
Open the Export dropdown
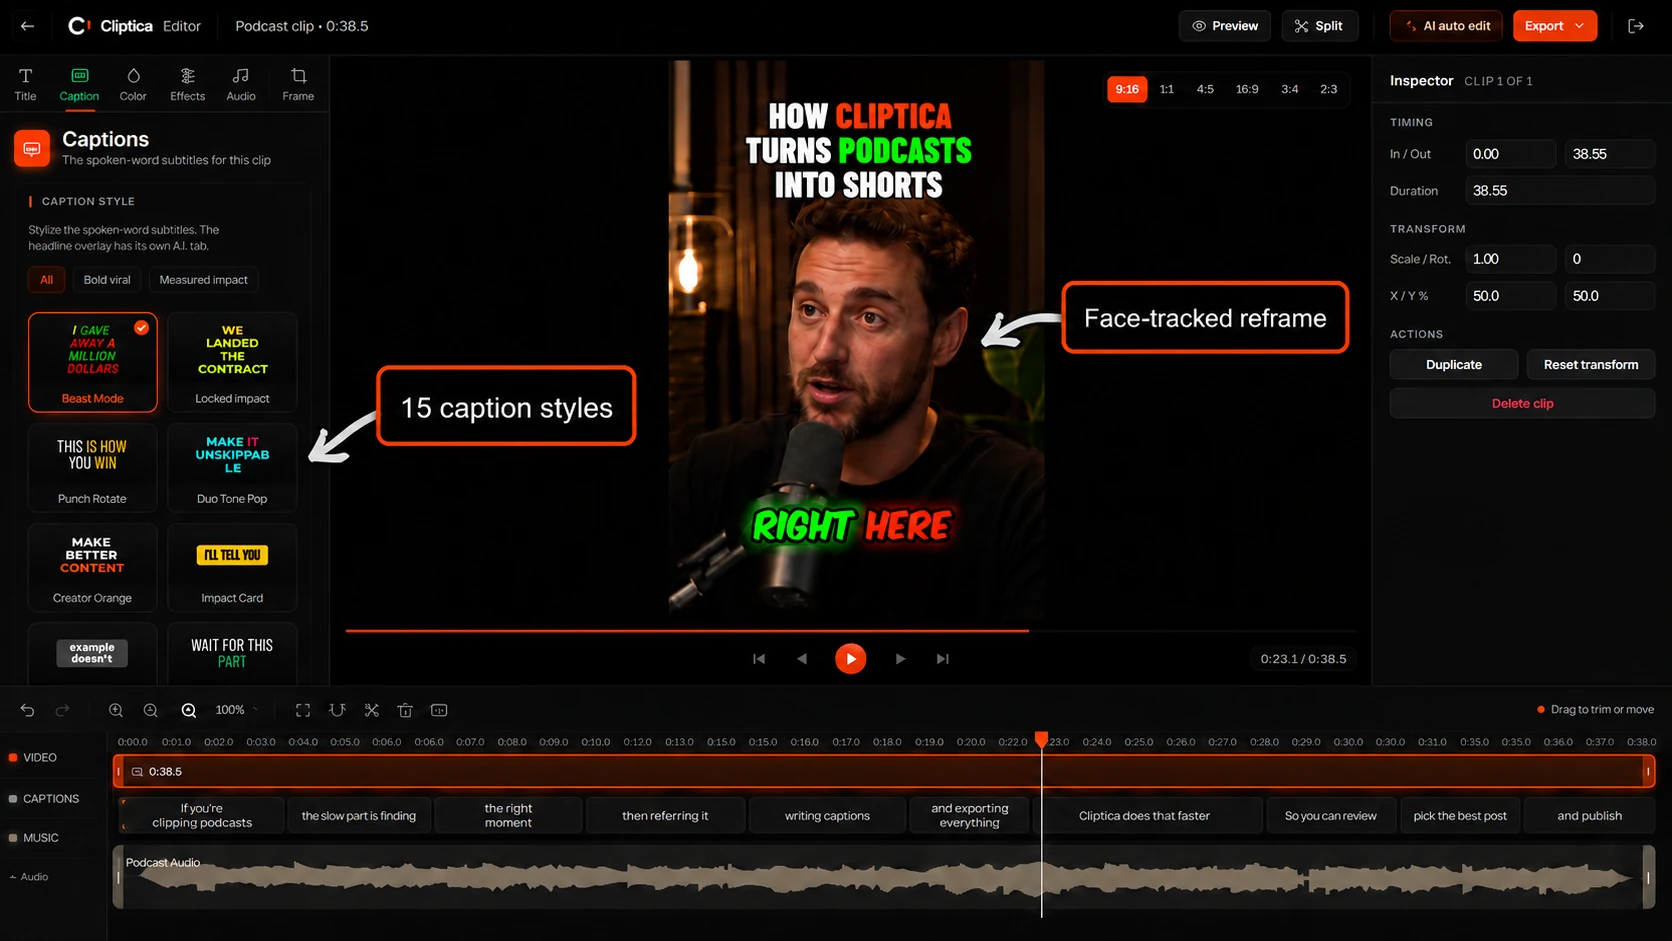[x=1554, y=26]
